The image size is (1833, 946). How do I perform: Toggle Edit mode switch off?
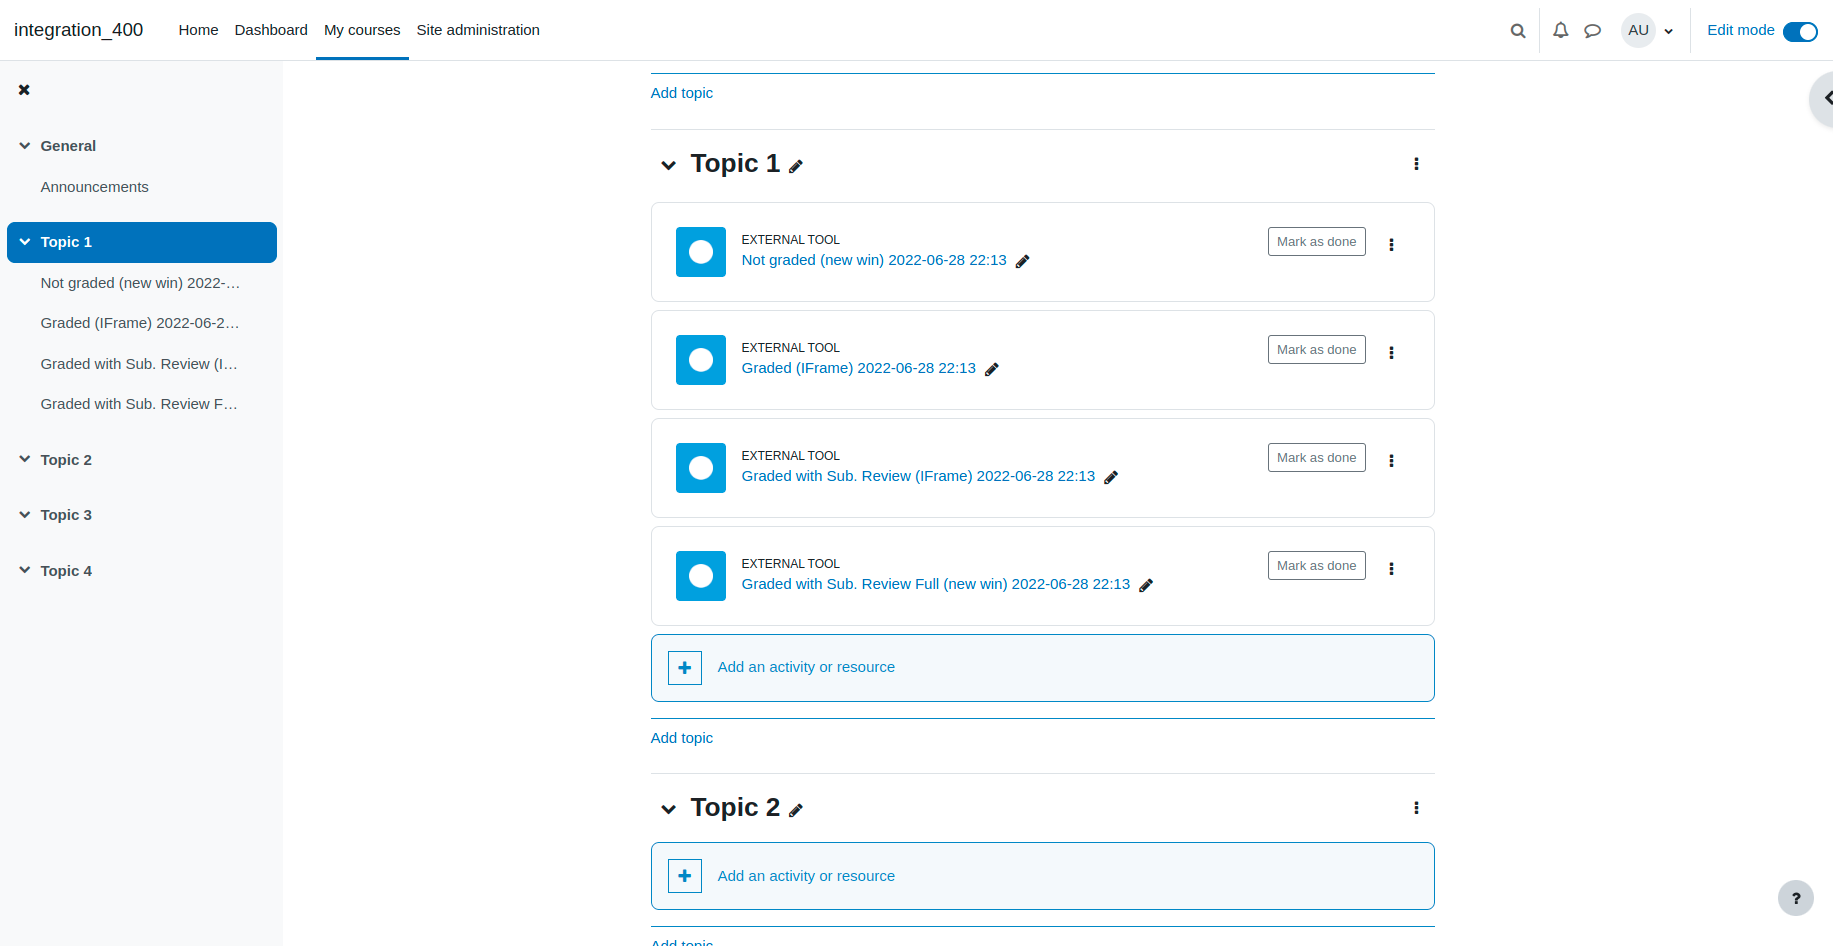pyautogui.click(x=1800, y=32)
